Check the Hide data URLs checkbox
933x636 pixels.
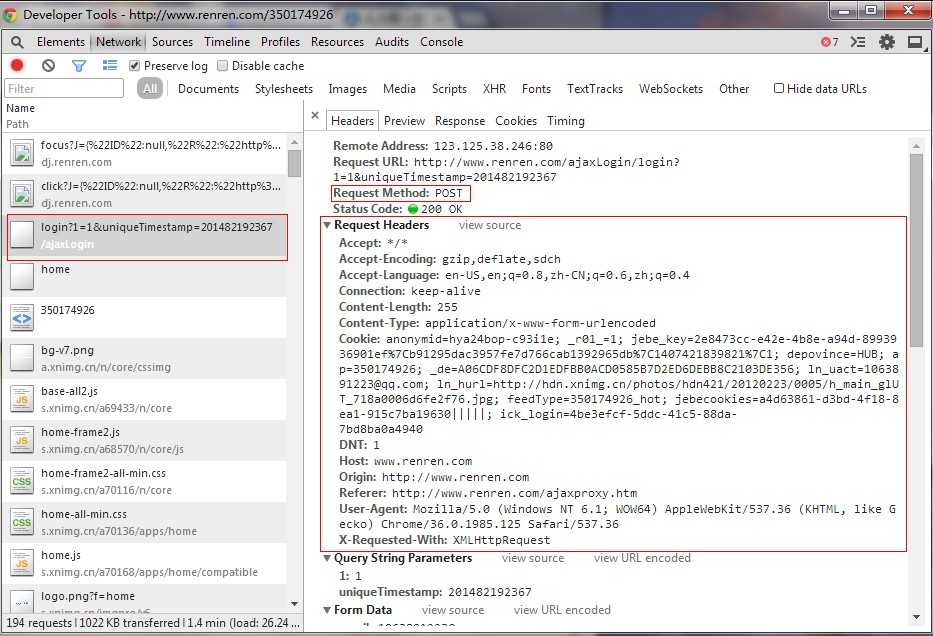pyautogui.click(x=778, y=88)
